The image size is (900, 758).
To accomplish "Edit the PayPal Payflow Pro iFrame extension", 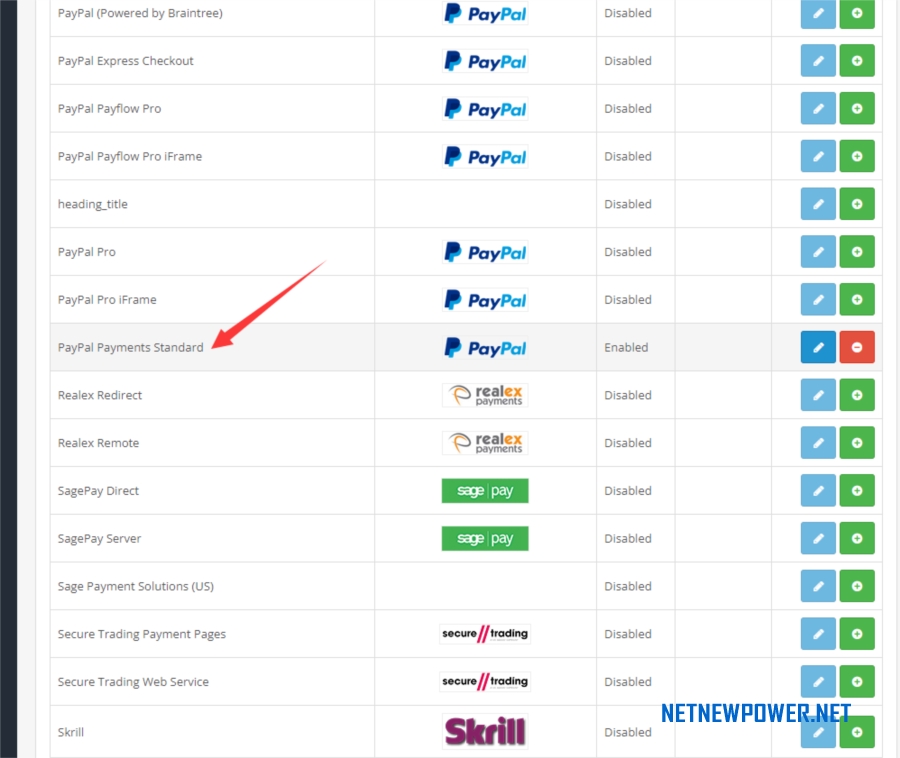I will [x=818, y=156].
